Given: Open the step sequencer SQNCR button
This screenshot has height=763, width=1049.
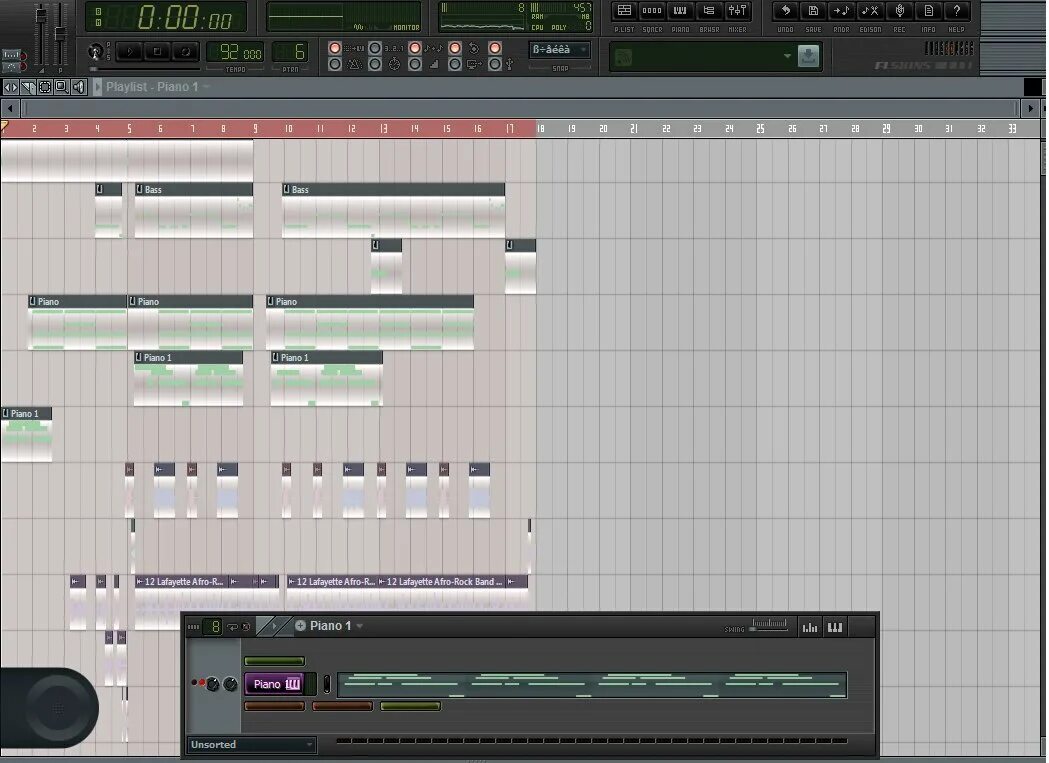Looking at the screenshot, I should (652, 11).
